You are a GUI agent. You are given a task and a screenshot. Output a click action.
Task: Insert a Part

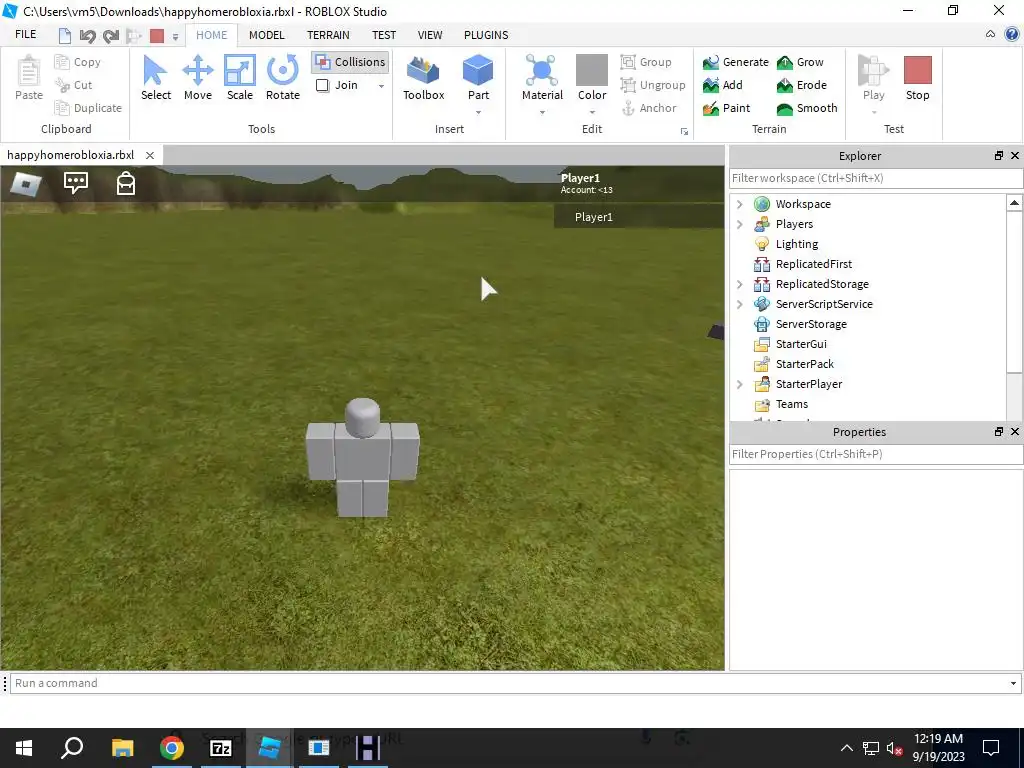[478, 78]
